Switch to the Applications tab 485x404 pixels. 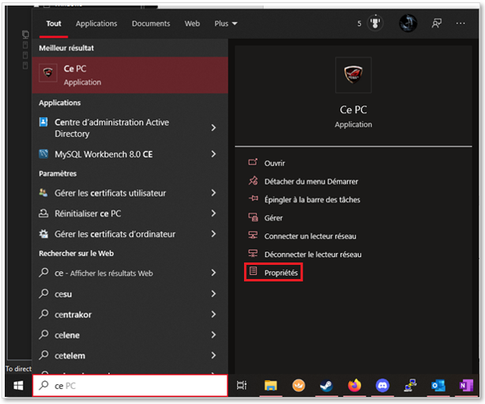click(x=96, y=24)
